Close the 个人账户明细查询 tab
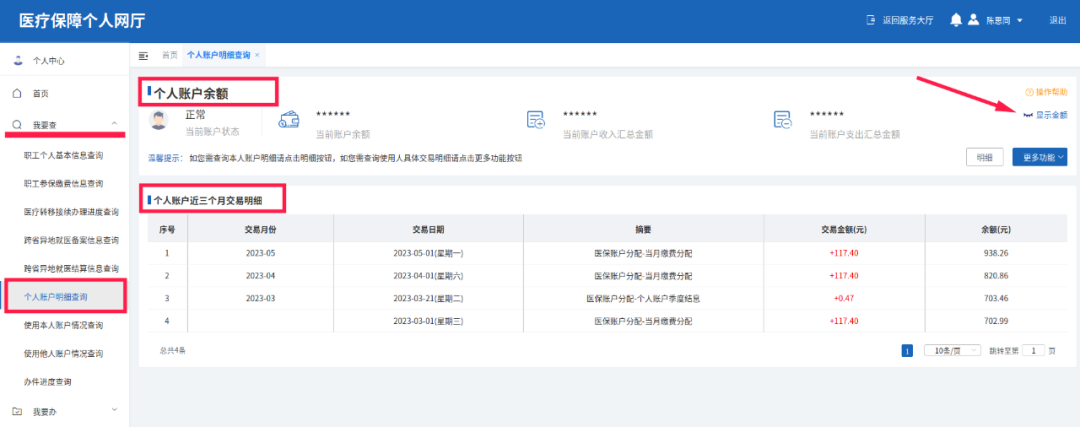Image resolution: width=1080 pixels, height=427 pixels. pyautogui.click(x=257, y=55)
